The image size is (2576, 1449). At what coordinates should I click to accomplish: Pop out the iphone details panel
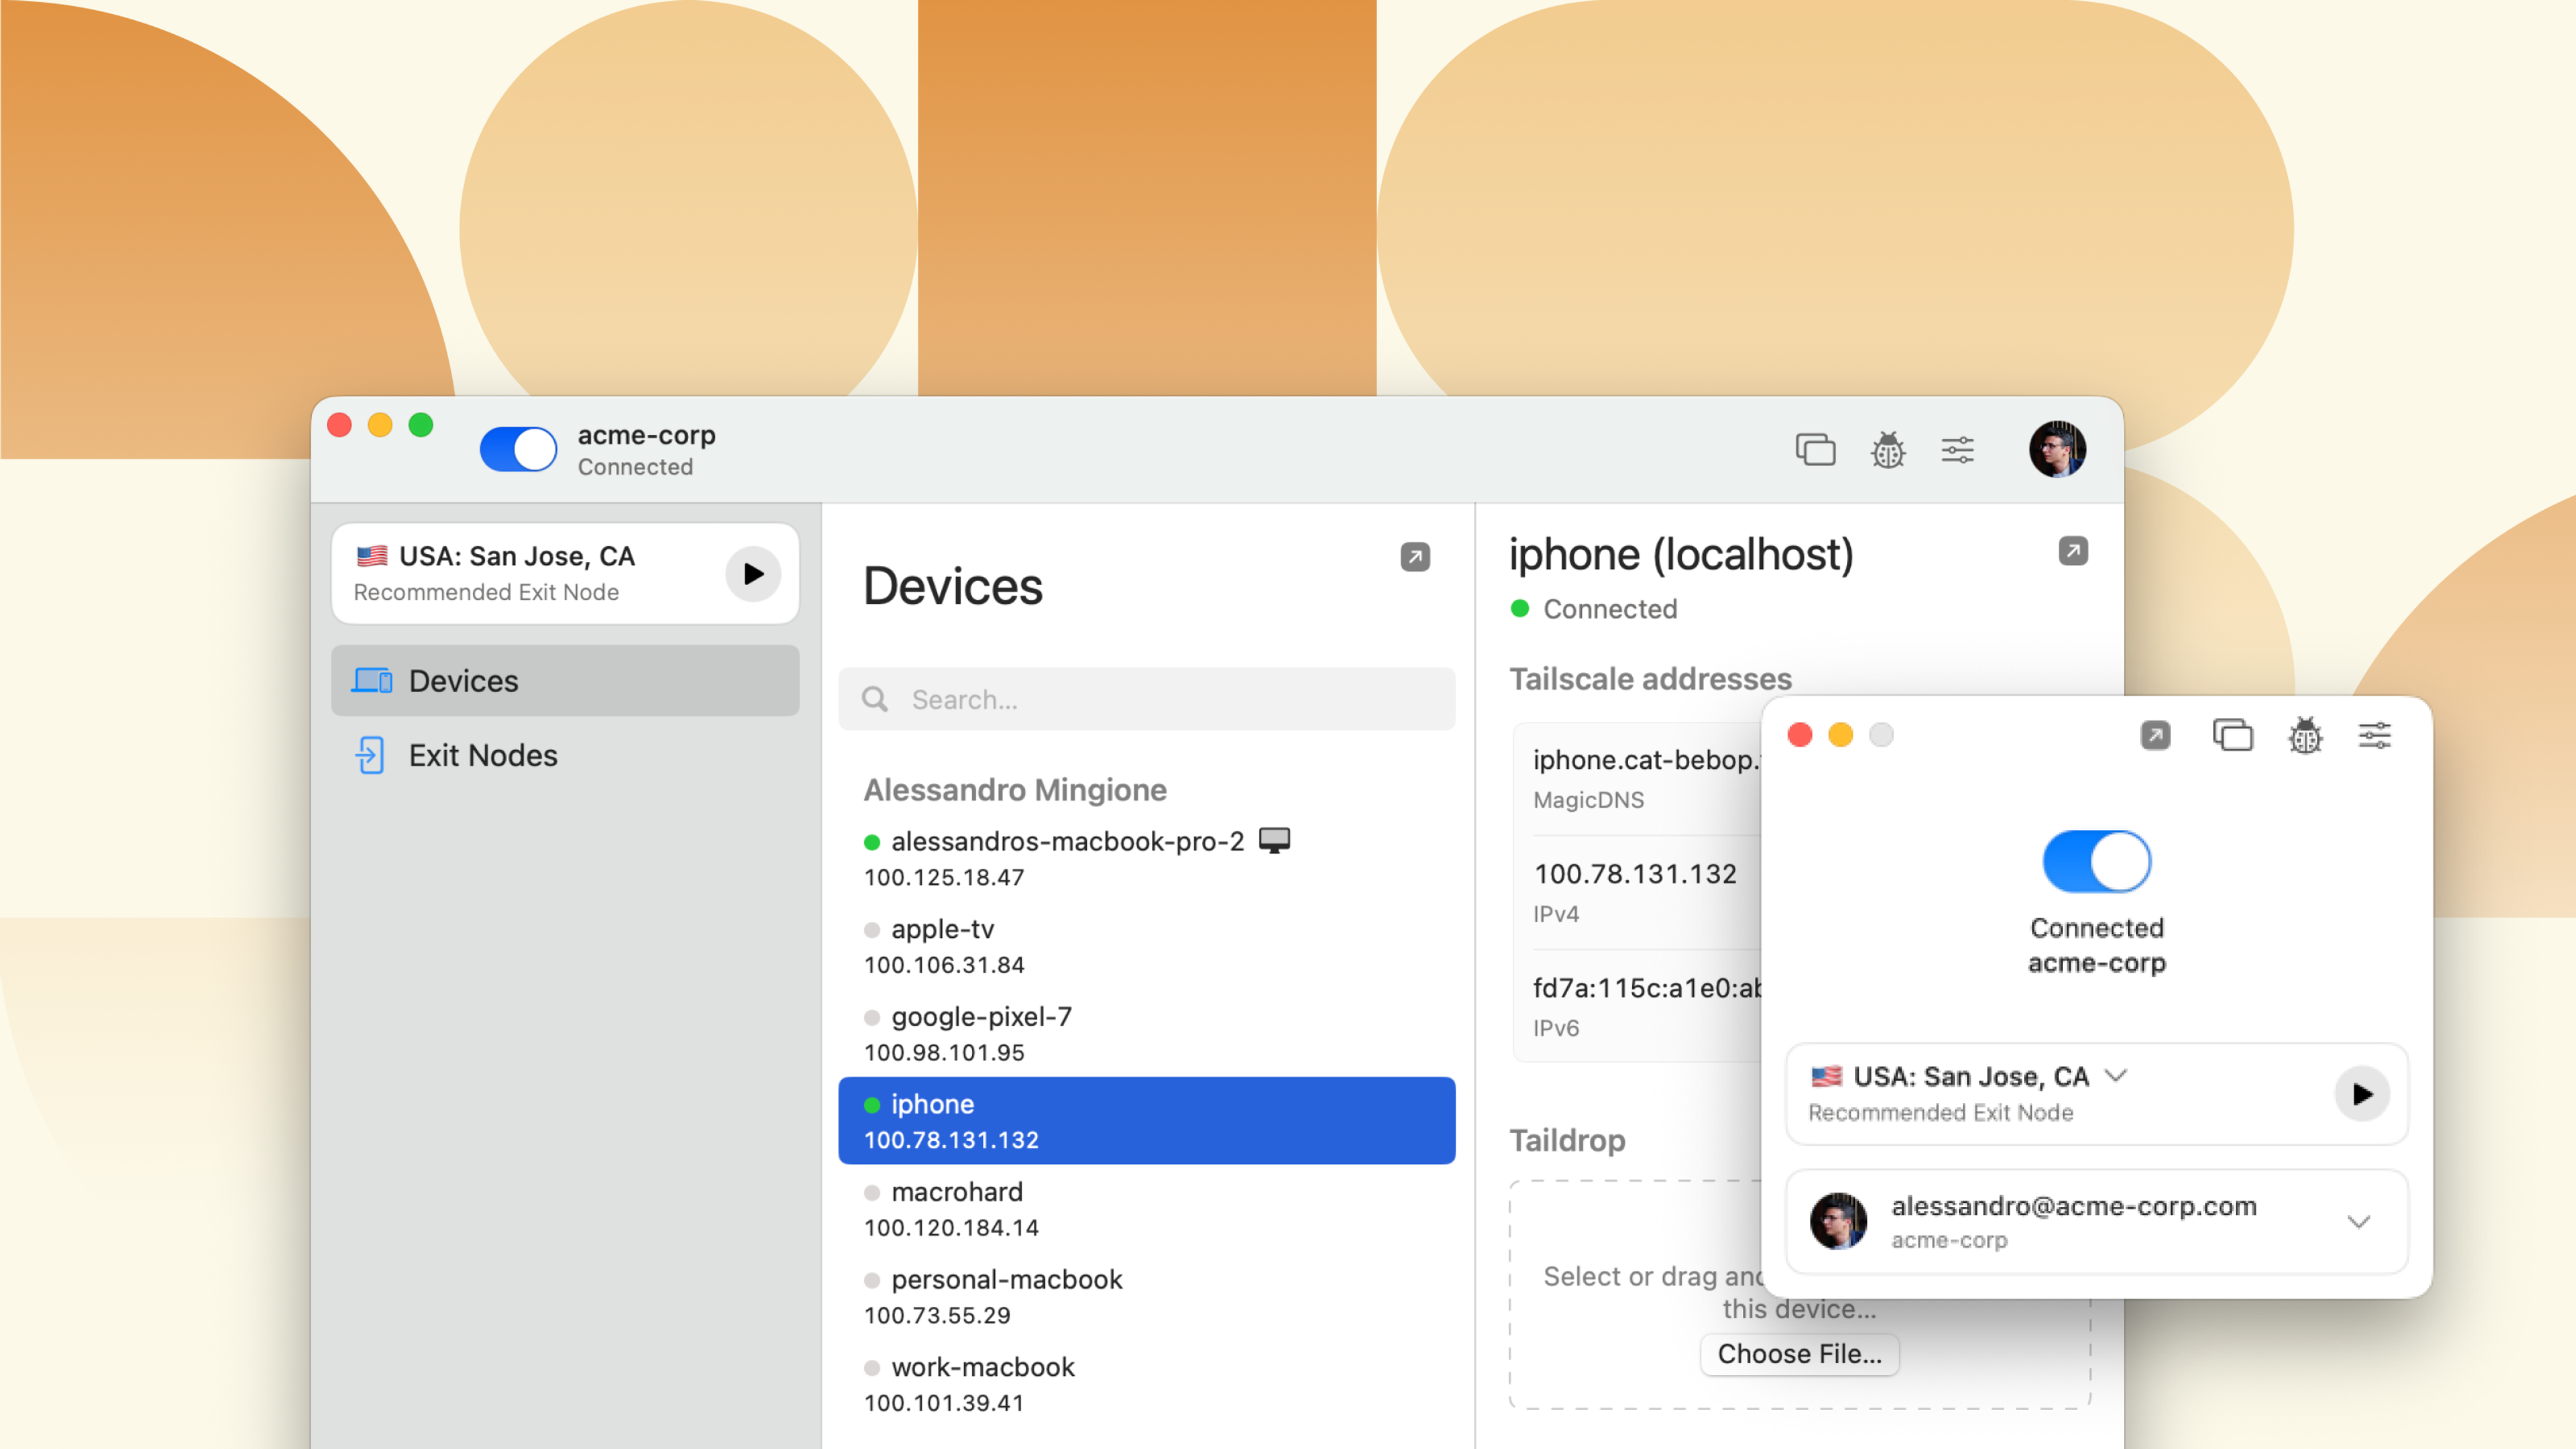click(2073, 551)
